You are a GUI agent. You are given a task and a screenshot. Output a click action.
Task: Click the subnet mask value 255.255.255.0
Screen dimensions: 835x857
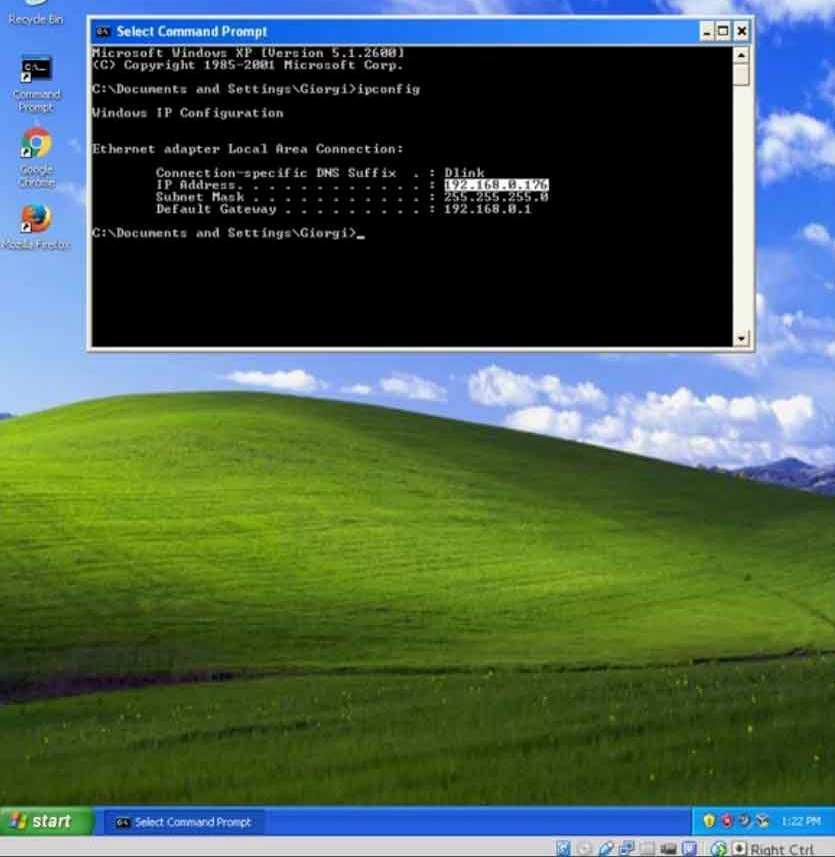[496, 197]
